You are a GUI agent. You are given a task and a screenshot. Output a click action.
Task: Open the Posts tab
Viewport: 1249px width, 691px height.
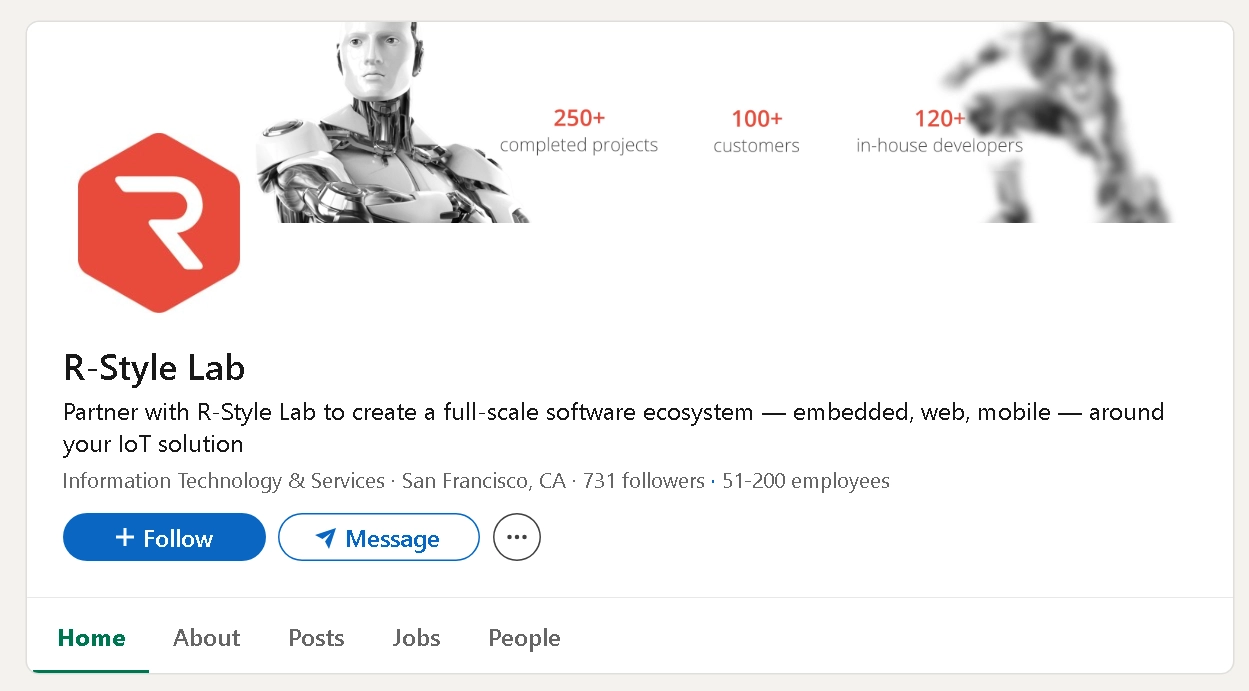316,638
